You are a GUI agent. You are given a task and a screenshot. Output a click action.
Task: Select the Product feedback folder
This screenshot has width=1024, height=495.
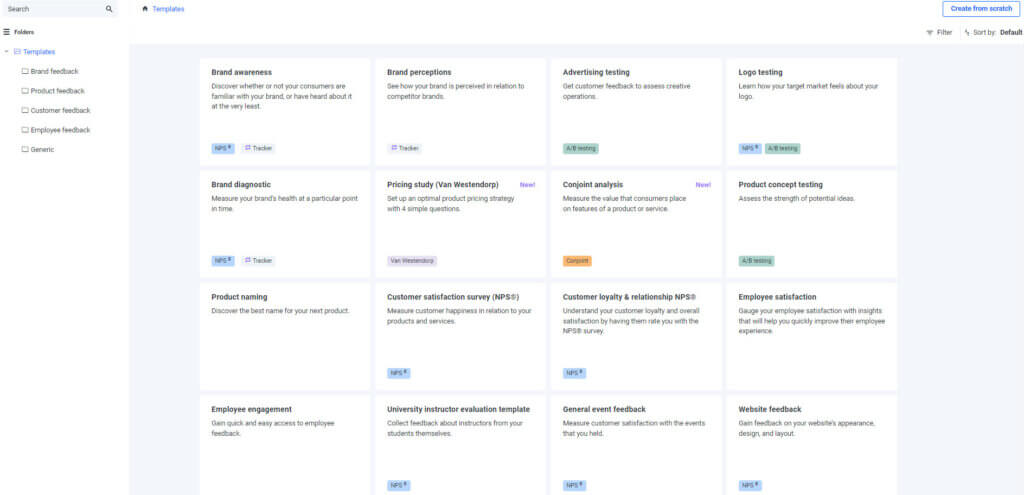click(x=57, y=91)
